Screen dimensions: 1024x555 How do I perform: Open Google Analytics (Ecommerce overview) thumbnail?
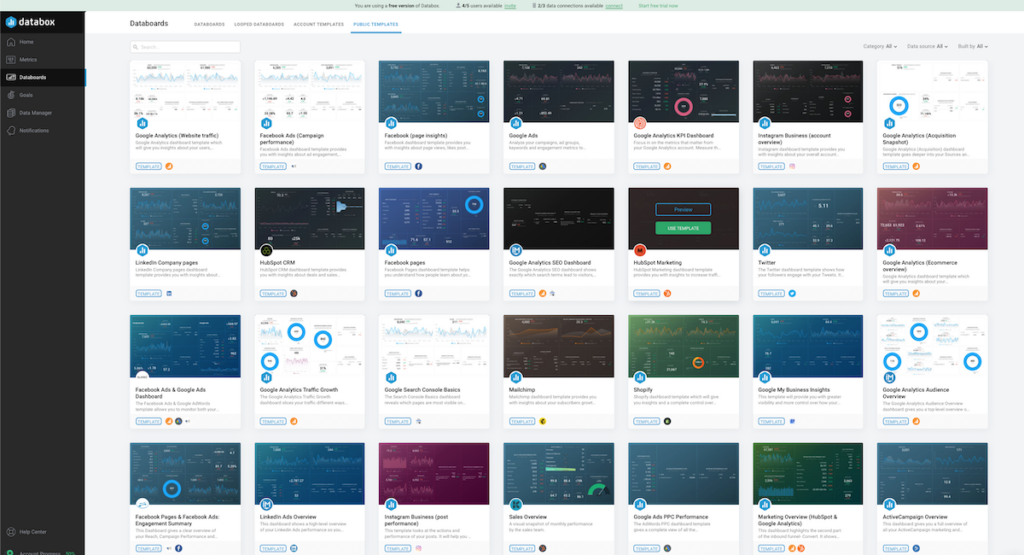(x=932, y=219)
